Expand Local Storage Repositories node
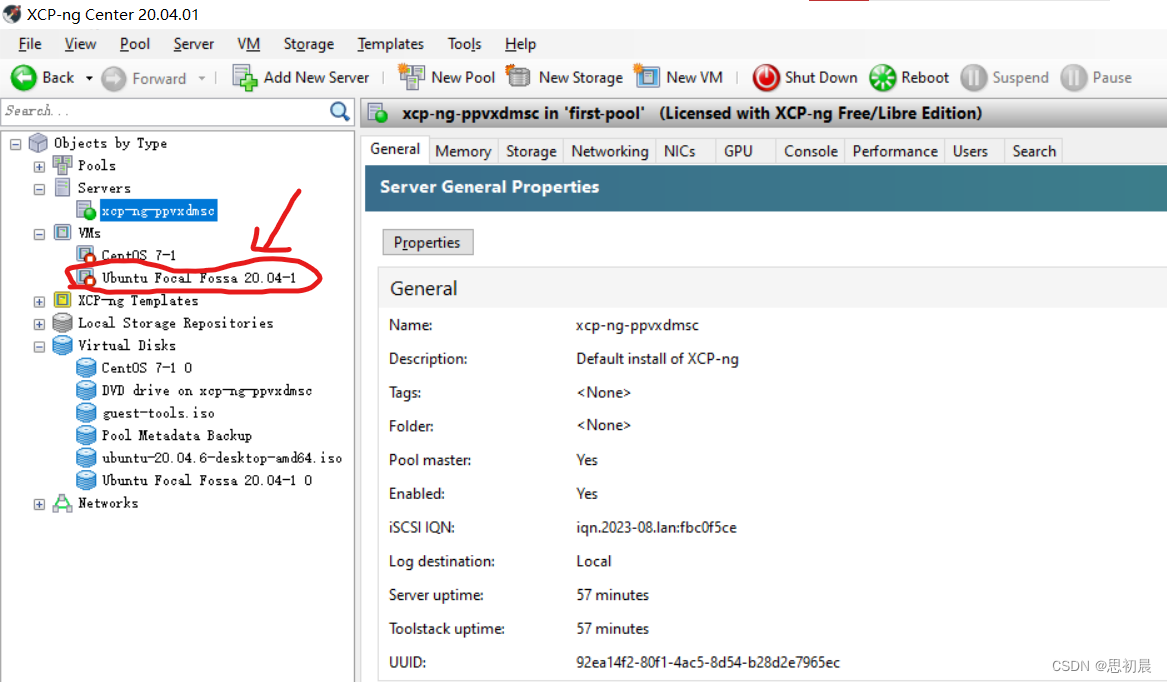 [39, 325]
